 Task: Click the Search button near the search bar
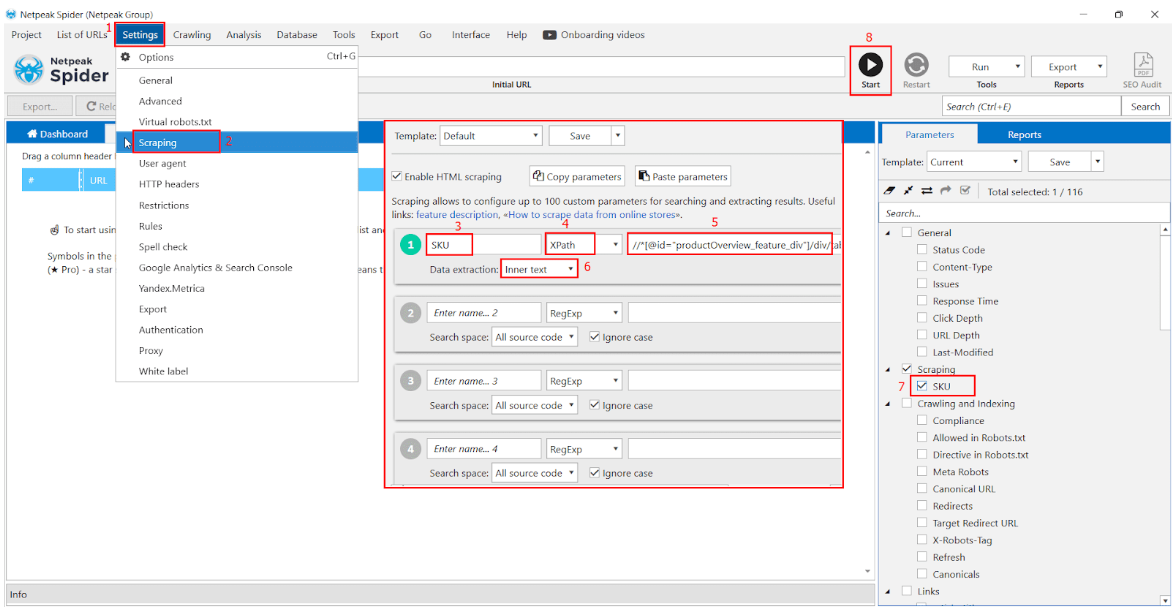[x=1144, y=105]
